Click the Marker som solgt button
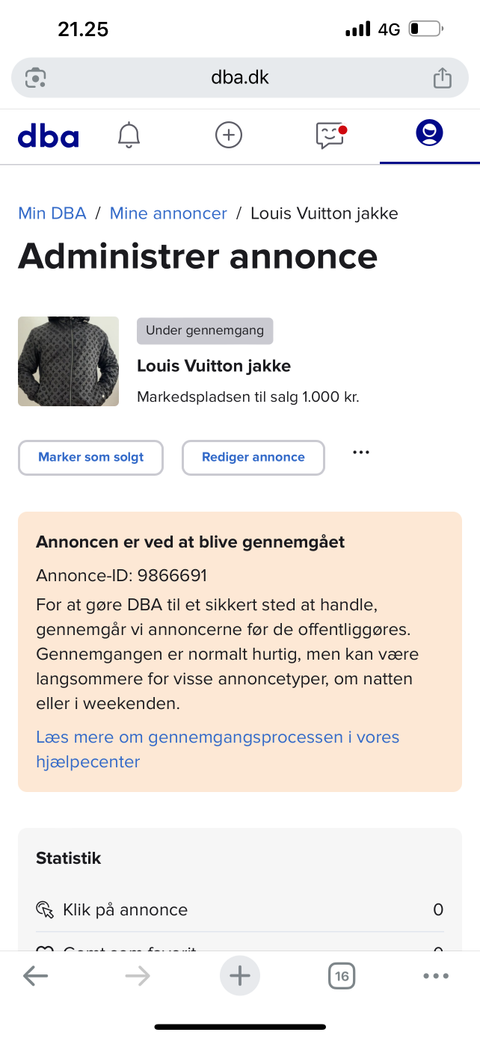Viewport: 480px width, 1039px height. (x=91, y=457)
